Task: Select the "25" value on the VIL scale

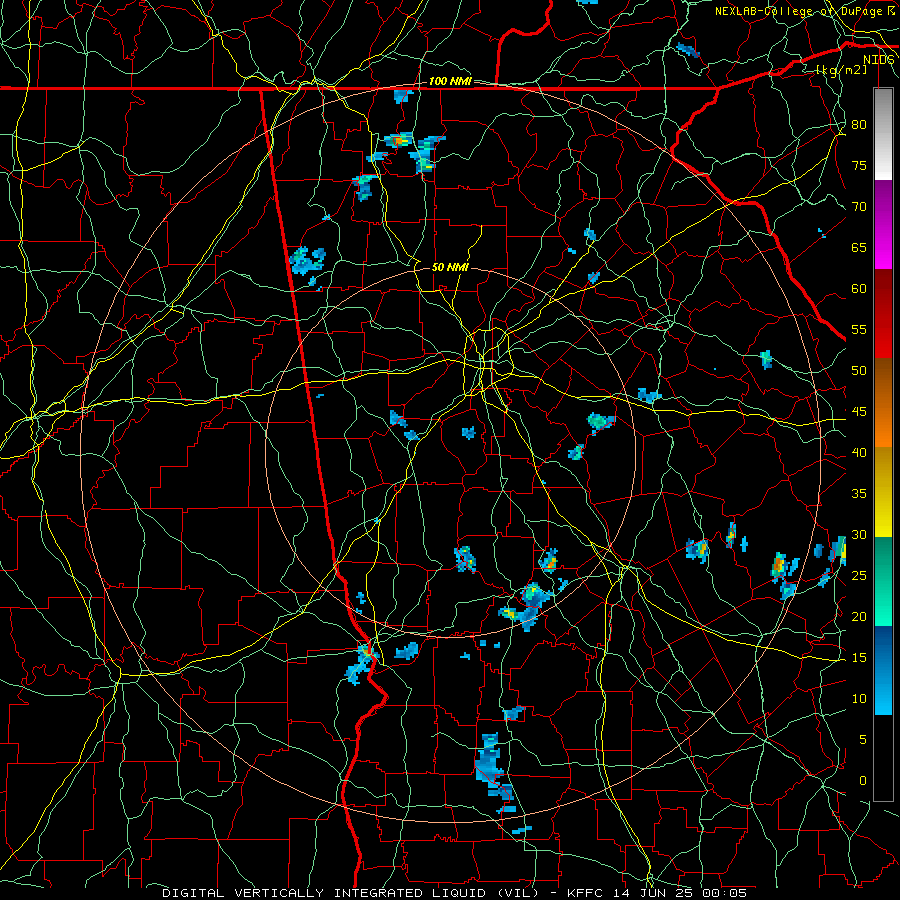Action: 859,576
